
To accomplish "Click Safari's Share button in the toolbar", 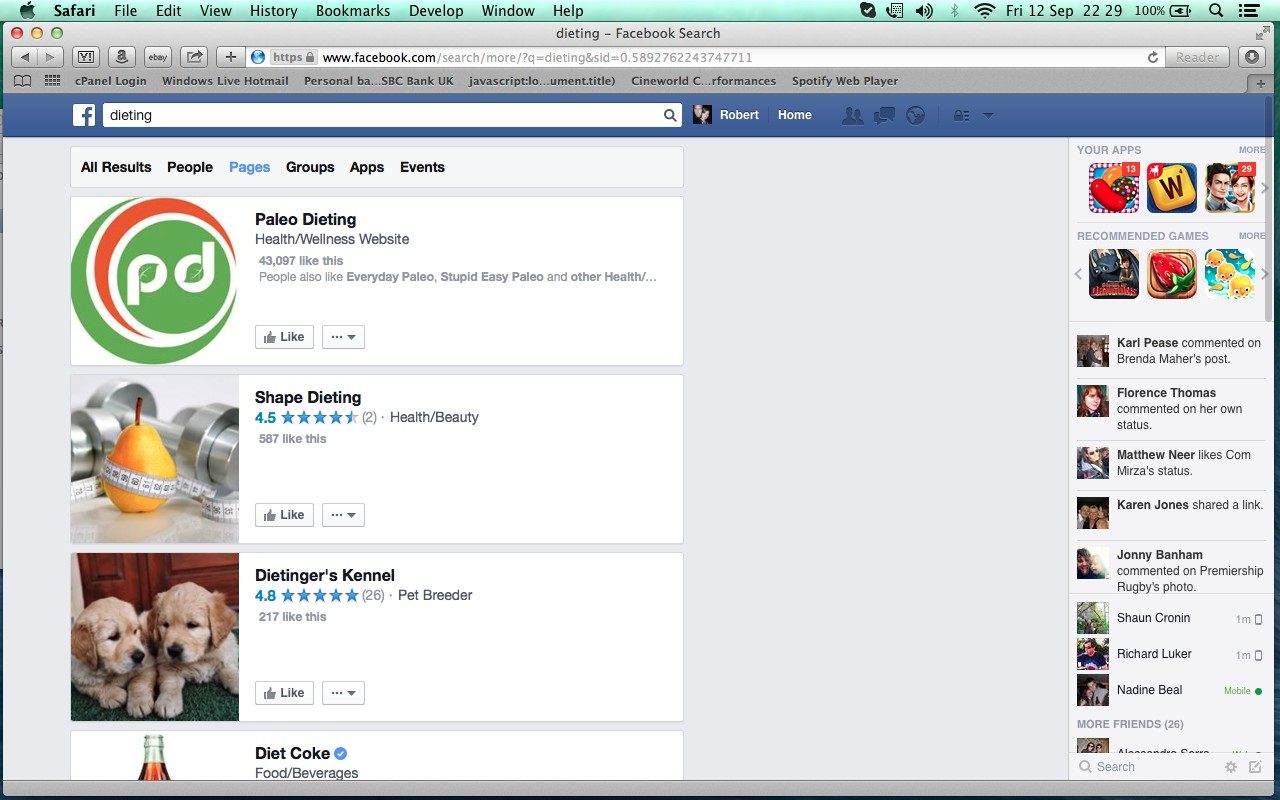I will (x=195, y=57).
